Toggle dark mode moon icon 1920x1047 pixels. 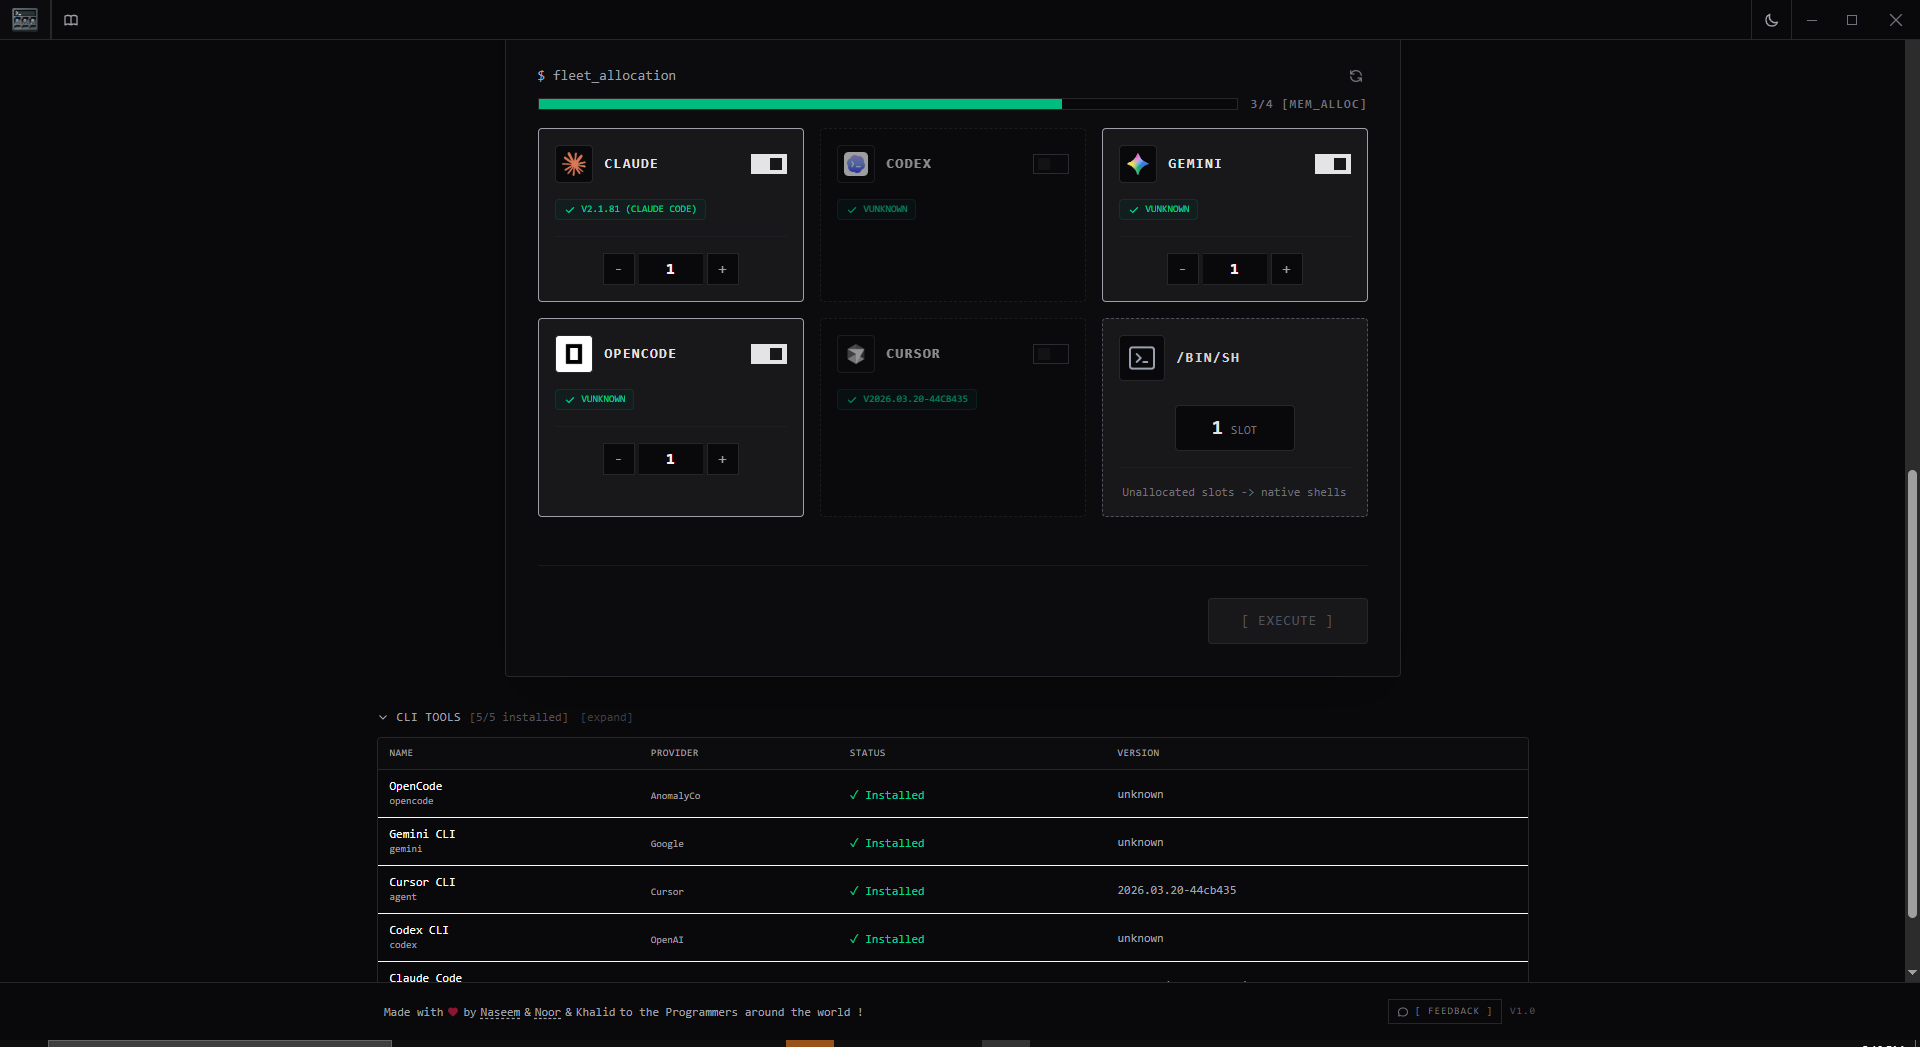click(x=1771, y=20)
